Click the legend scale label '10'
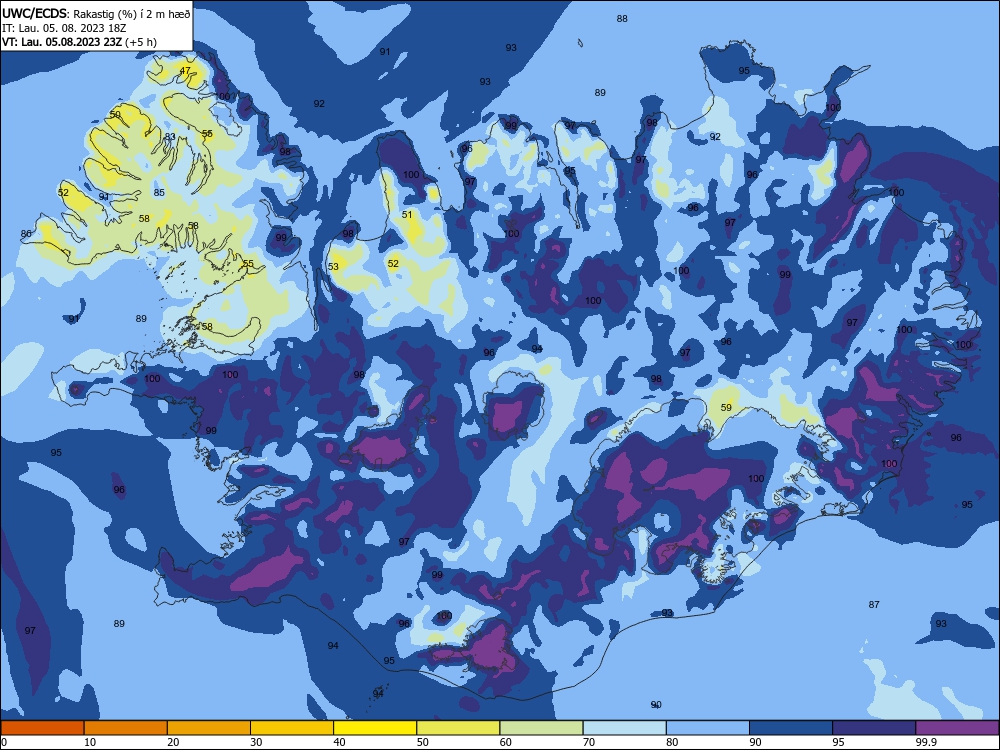This screenshot has width=1000, height=750. point(90,742)
